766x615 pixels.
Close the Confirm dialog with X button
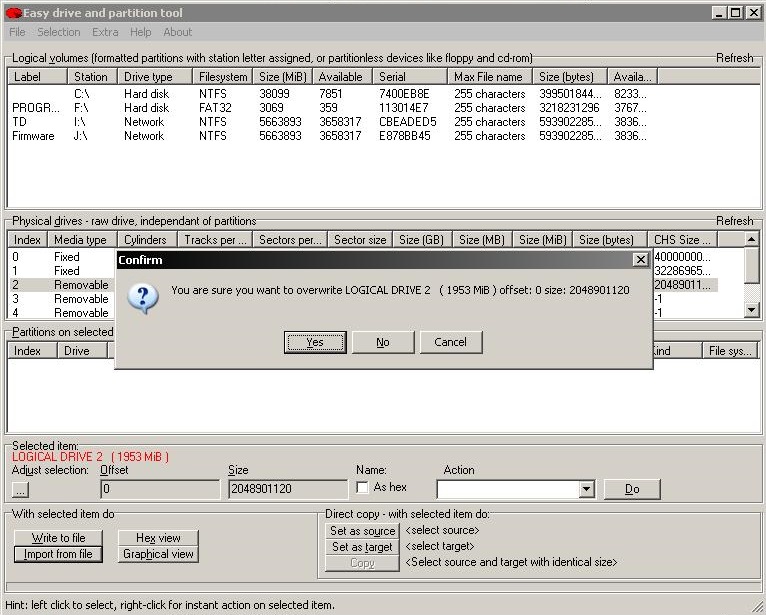(640, 260)
